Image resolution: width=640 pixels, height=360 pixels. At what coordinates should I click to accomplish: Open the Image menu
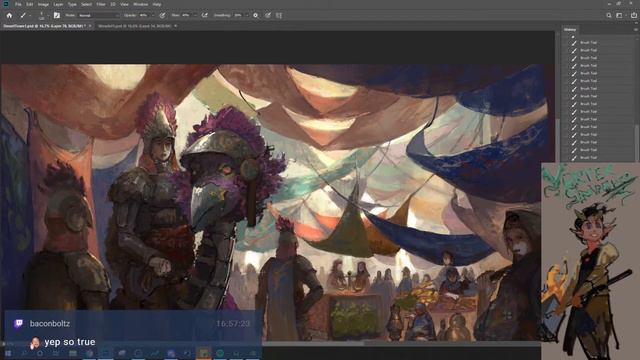[43, 4]
